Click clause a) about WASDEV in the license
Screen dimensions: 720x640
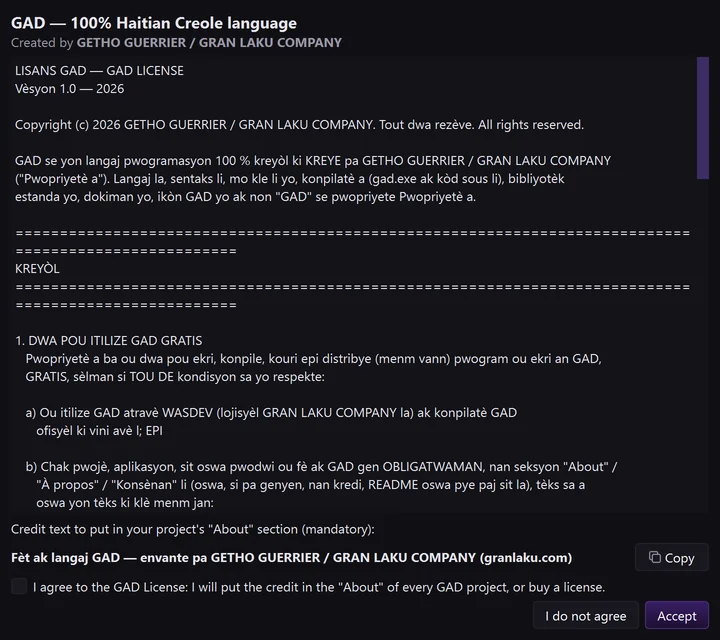[x=271, y=421]
